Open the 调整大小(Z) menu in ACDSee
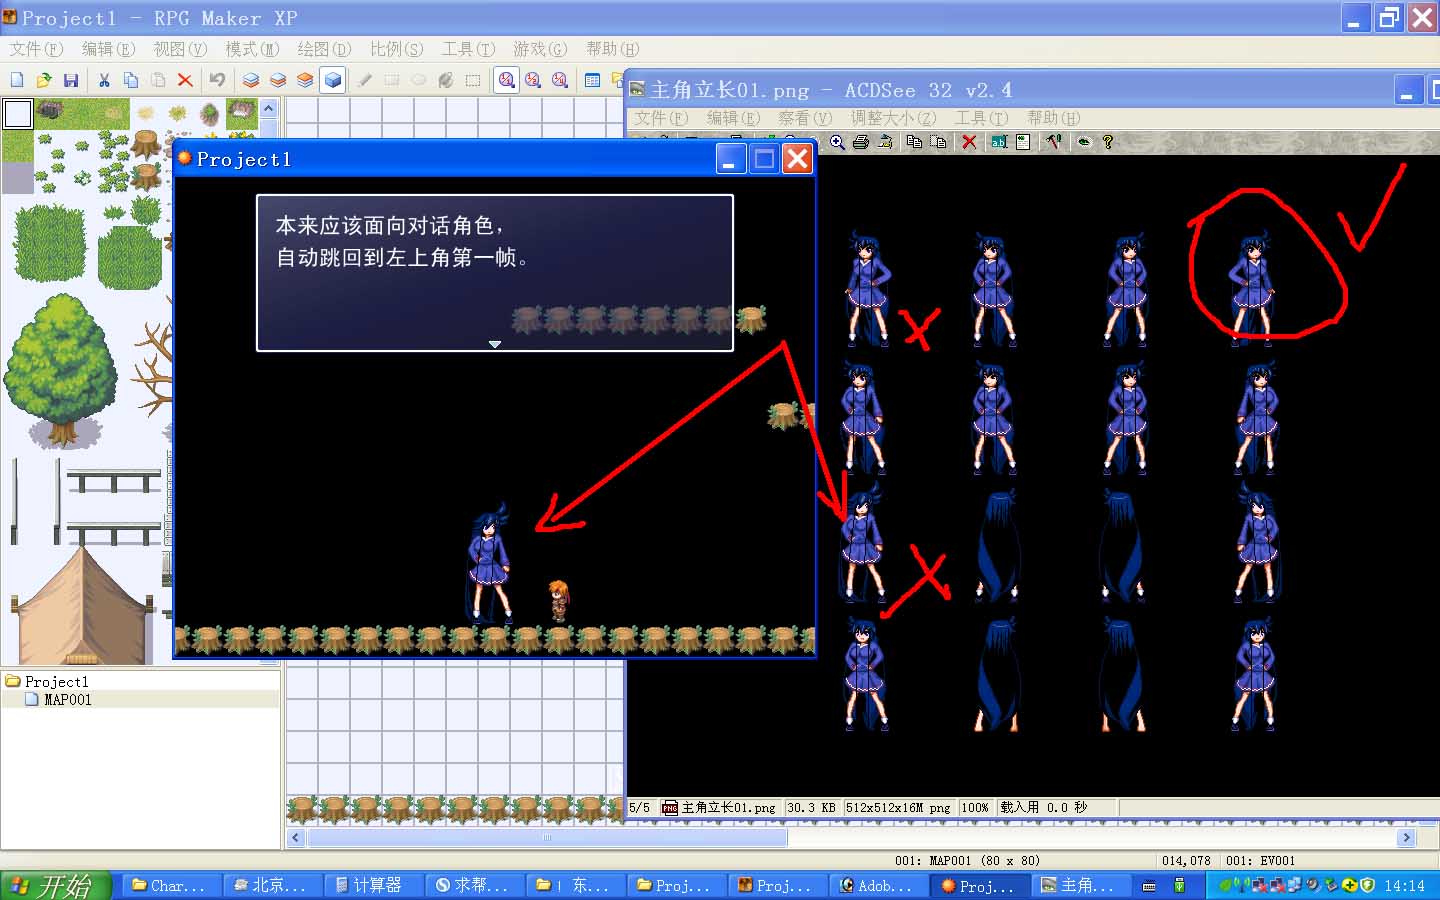Image resolution: width=1440 pixels, height=900 pixels. click(893, 118)
